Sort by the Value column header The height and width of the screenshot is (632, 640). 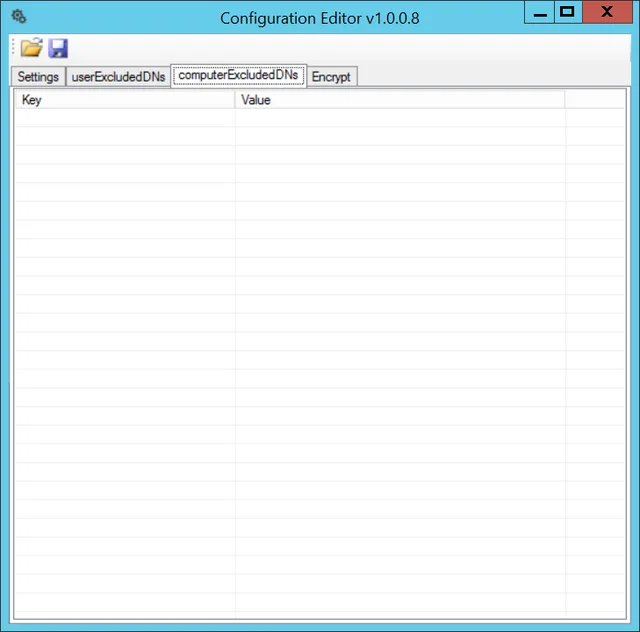point(400,100)
